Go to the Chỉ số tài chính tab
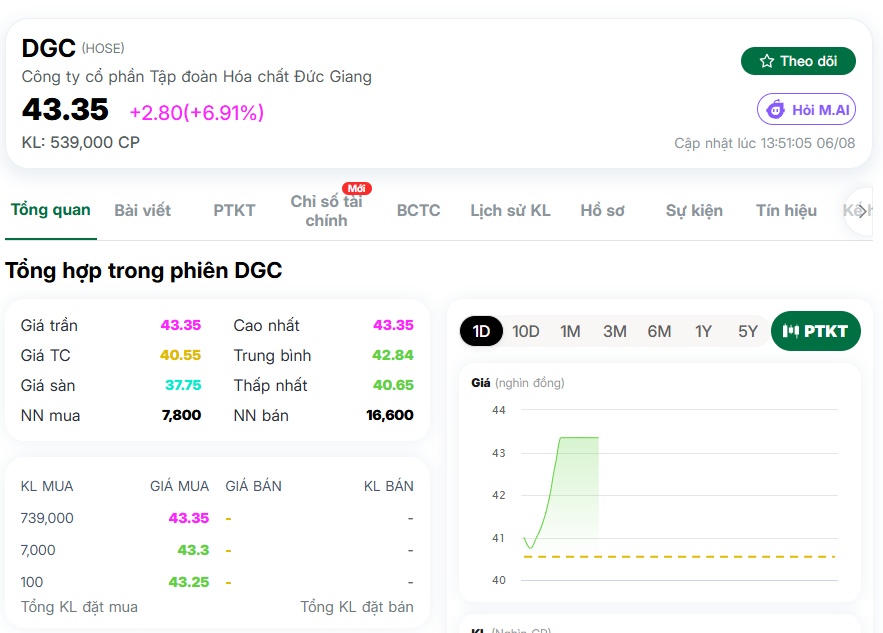883x633 pixels. tap(327, 211)
